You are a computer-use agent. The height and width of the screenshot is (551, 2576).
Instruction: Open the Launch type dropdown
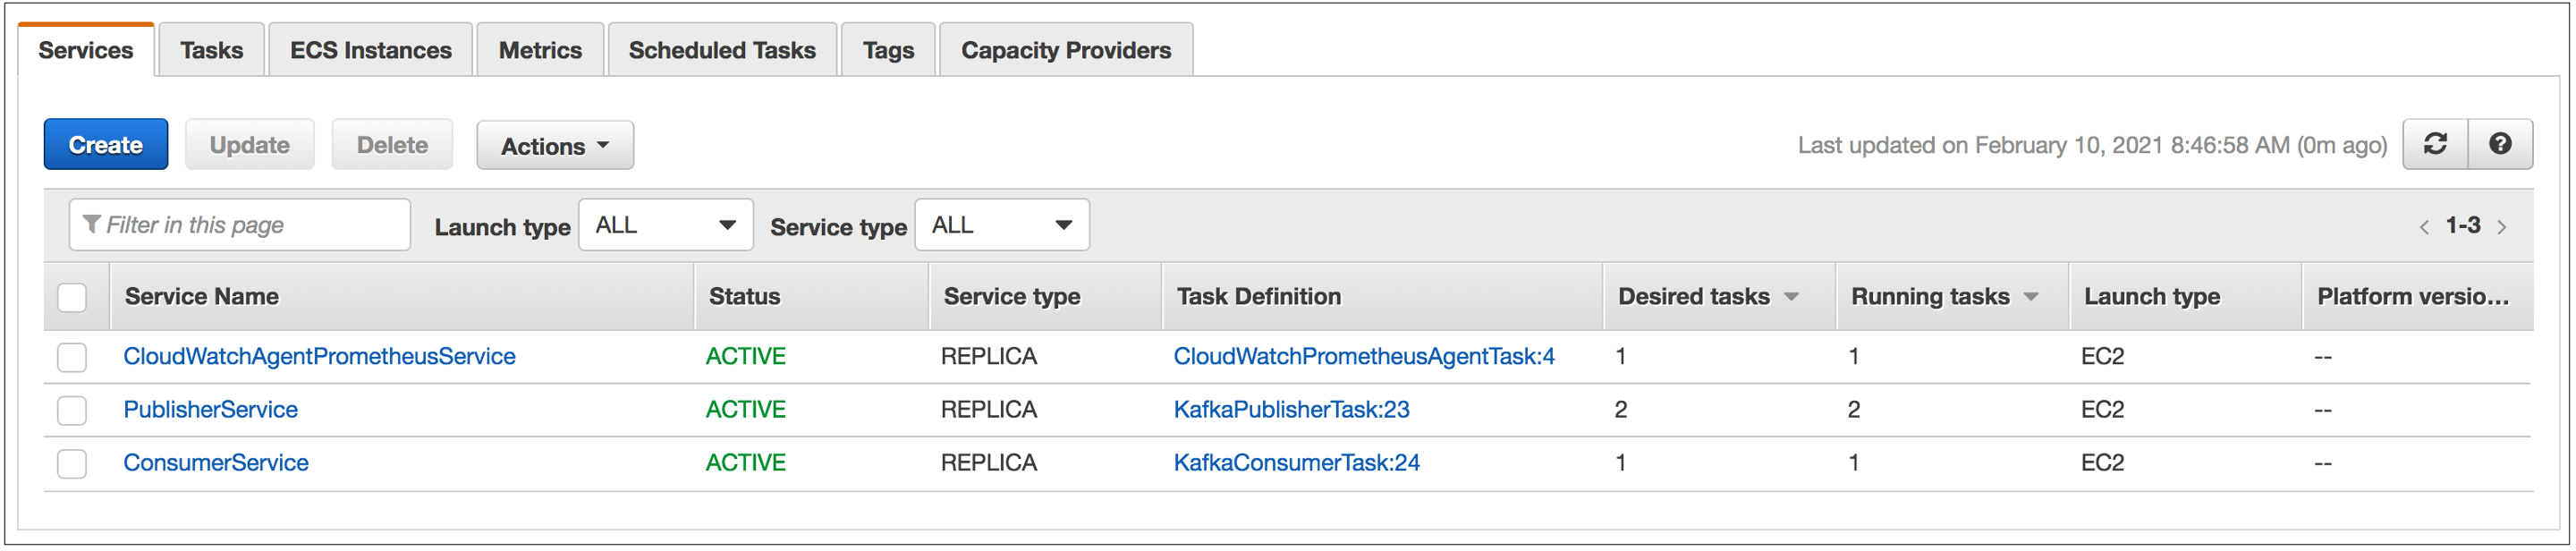665,225
